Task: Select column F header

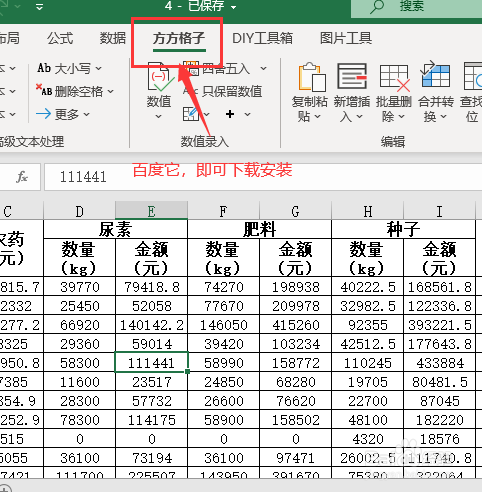Action: pos(223,212)
